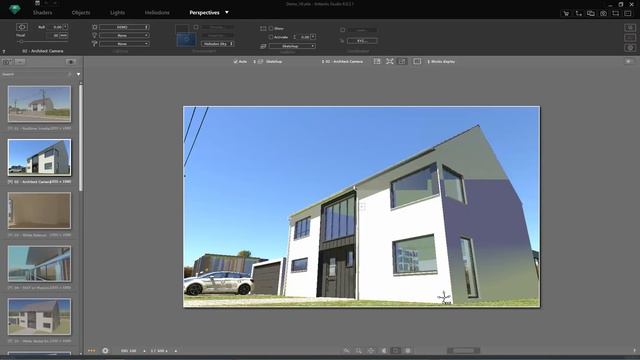This screenshot has width=640, height=360.
Task: Open the heliodon selection dropdown
Action: [124, 27]
